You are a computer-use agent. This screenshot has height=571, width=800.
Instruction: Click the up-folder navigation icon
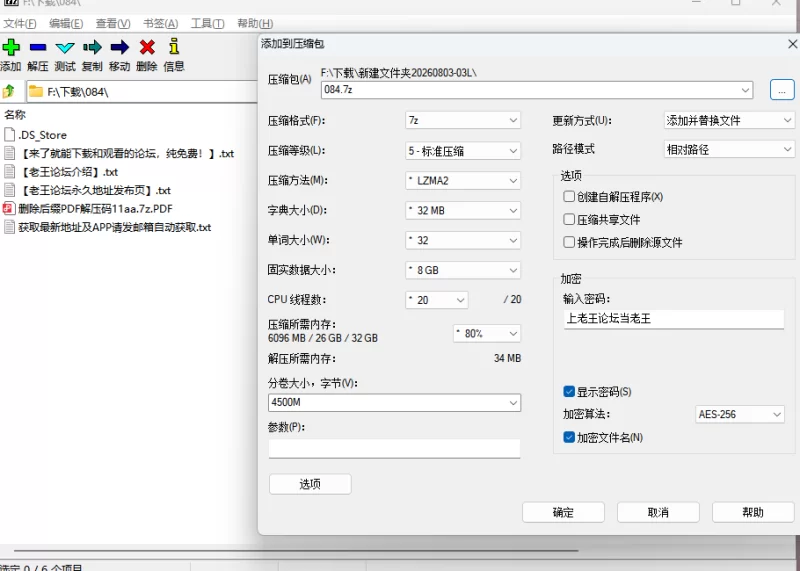9,92
